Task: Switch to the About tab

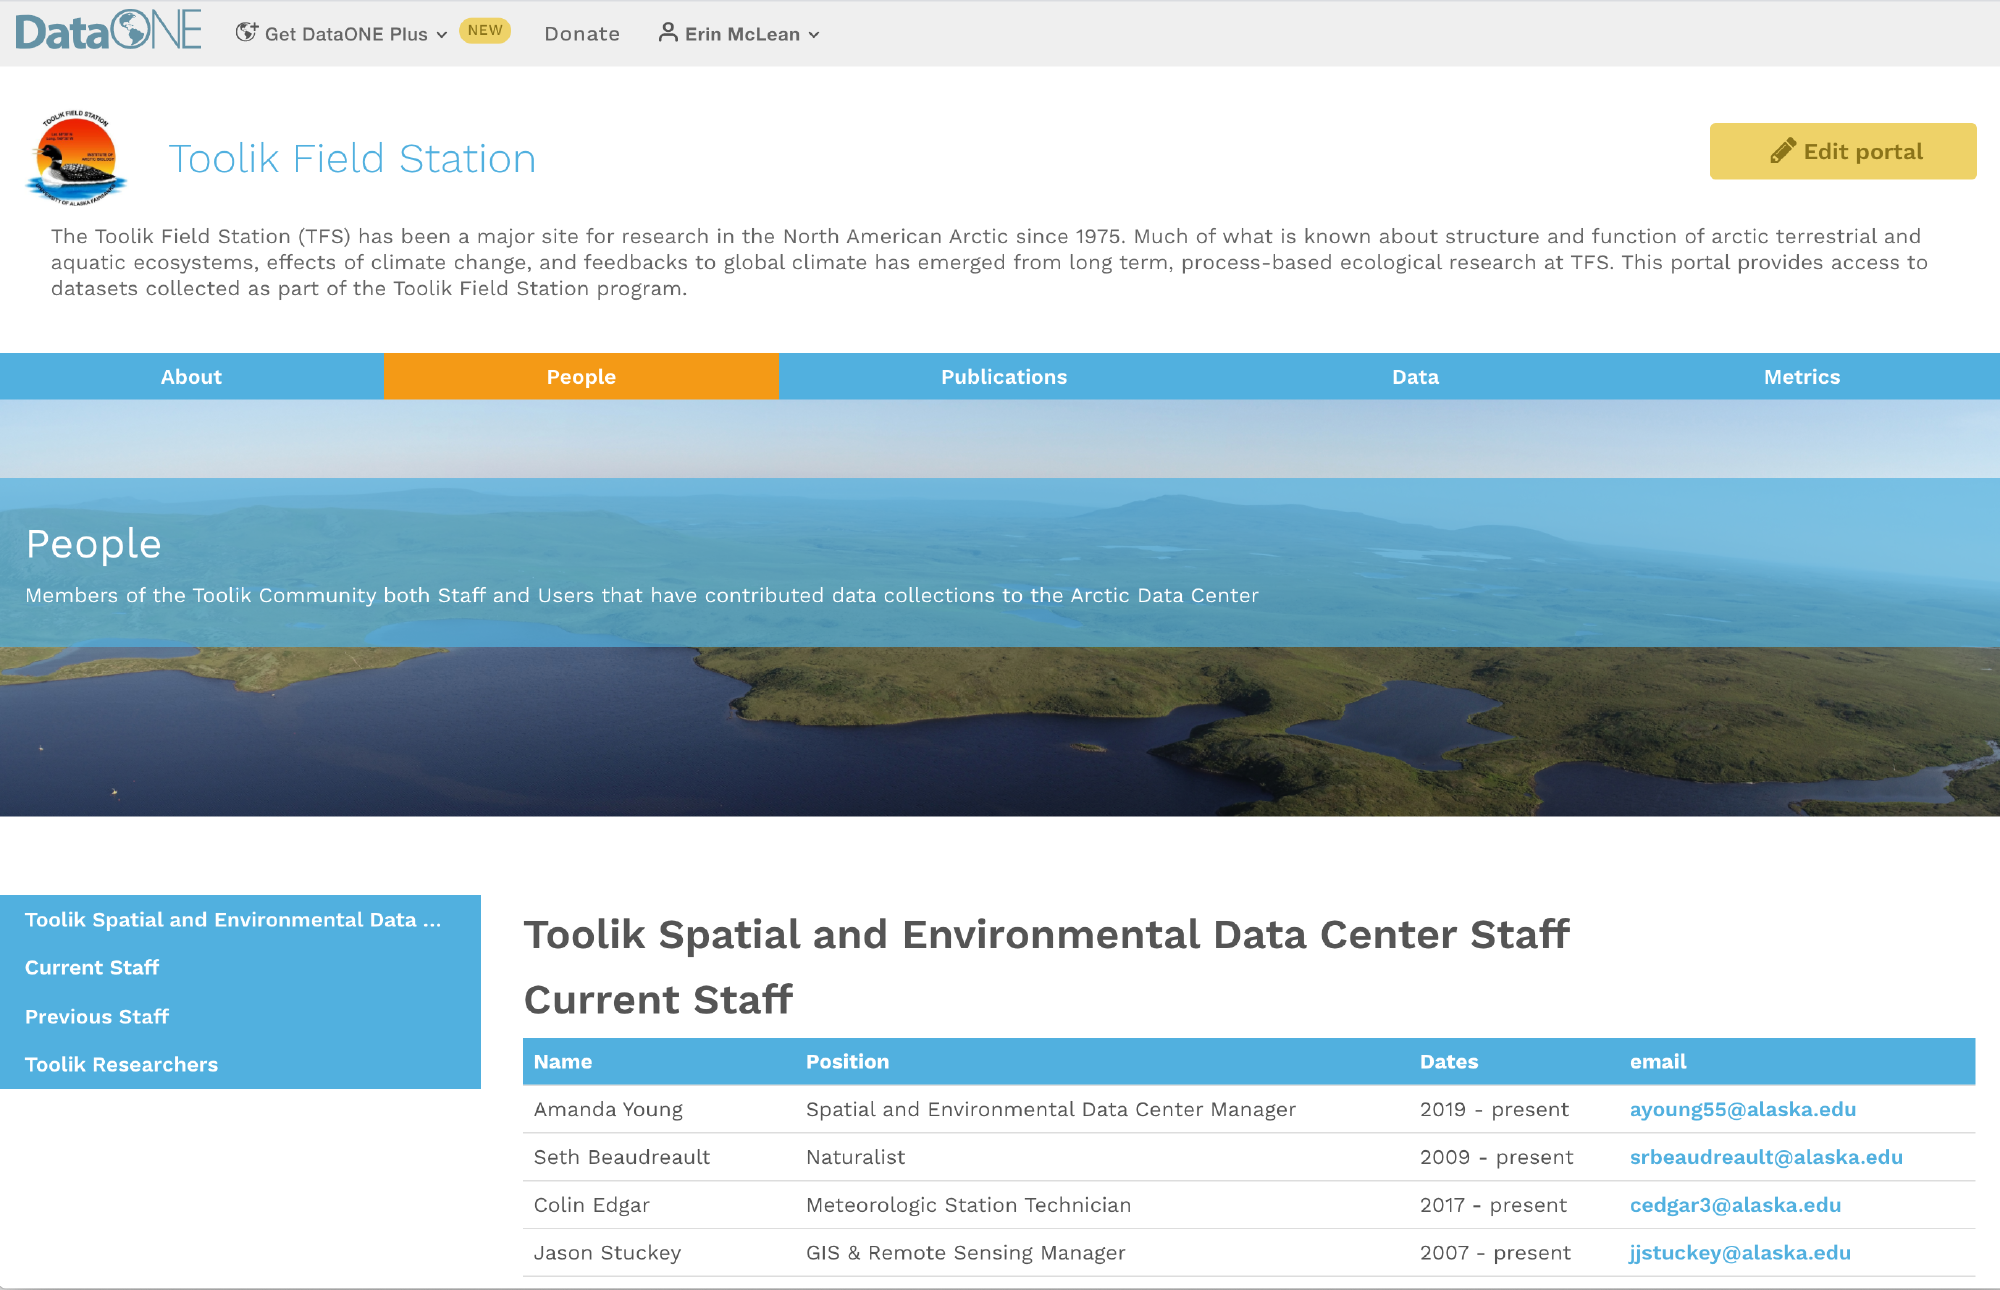Action: coord(191,377)
